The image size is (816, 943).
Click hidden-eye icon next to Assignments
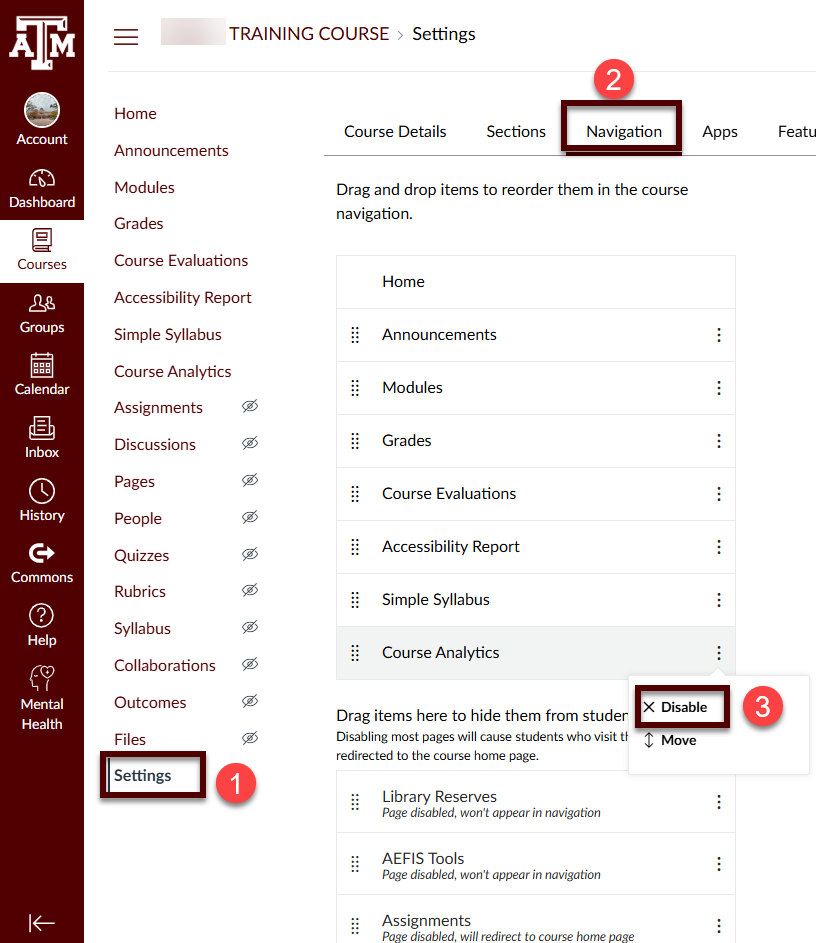click(250, 407)
